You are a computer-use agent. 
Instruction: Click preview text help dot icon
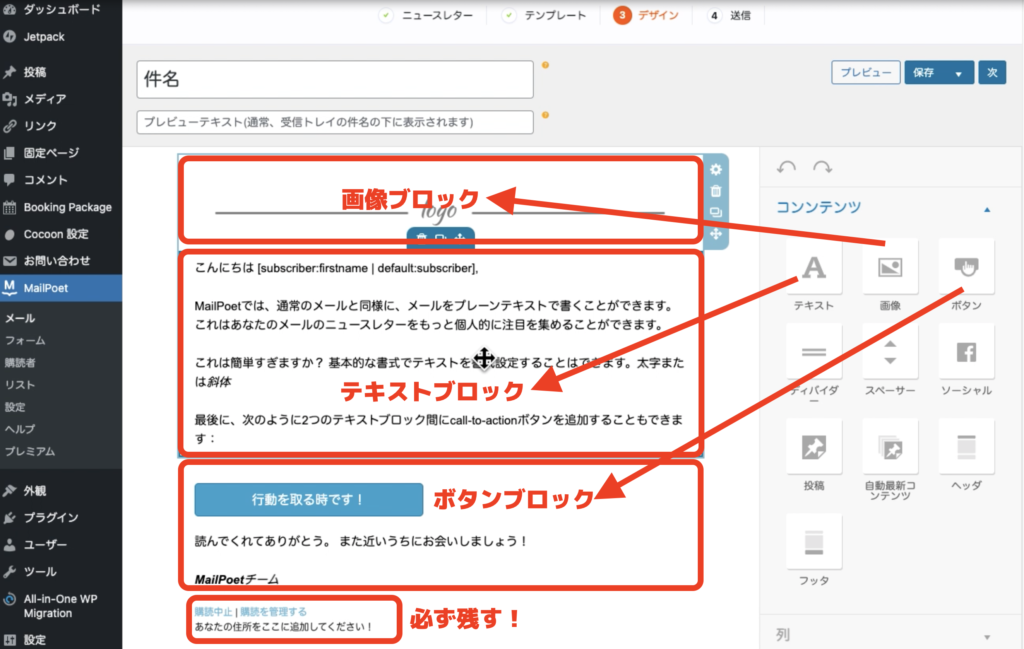coord(545,115)
